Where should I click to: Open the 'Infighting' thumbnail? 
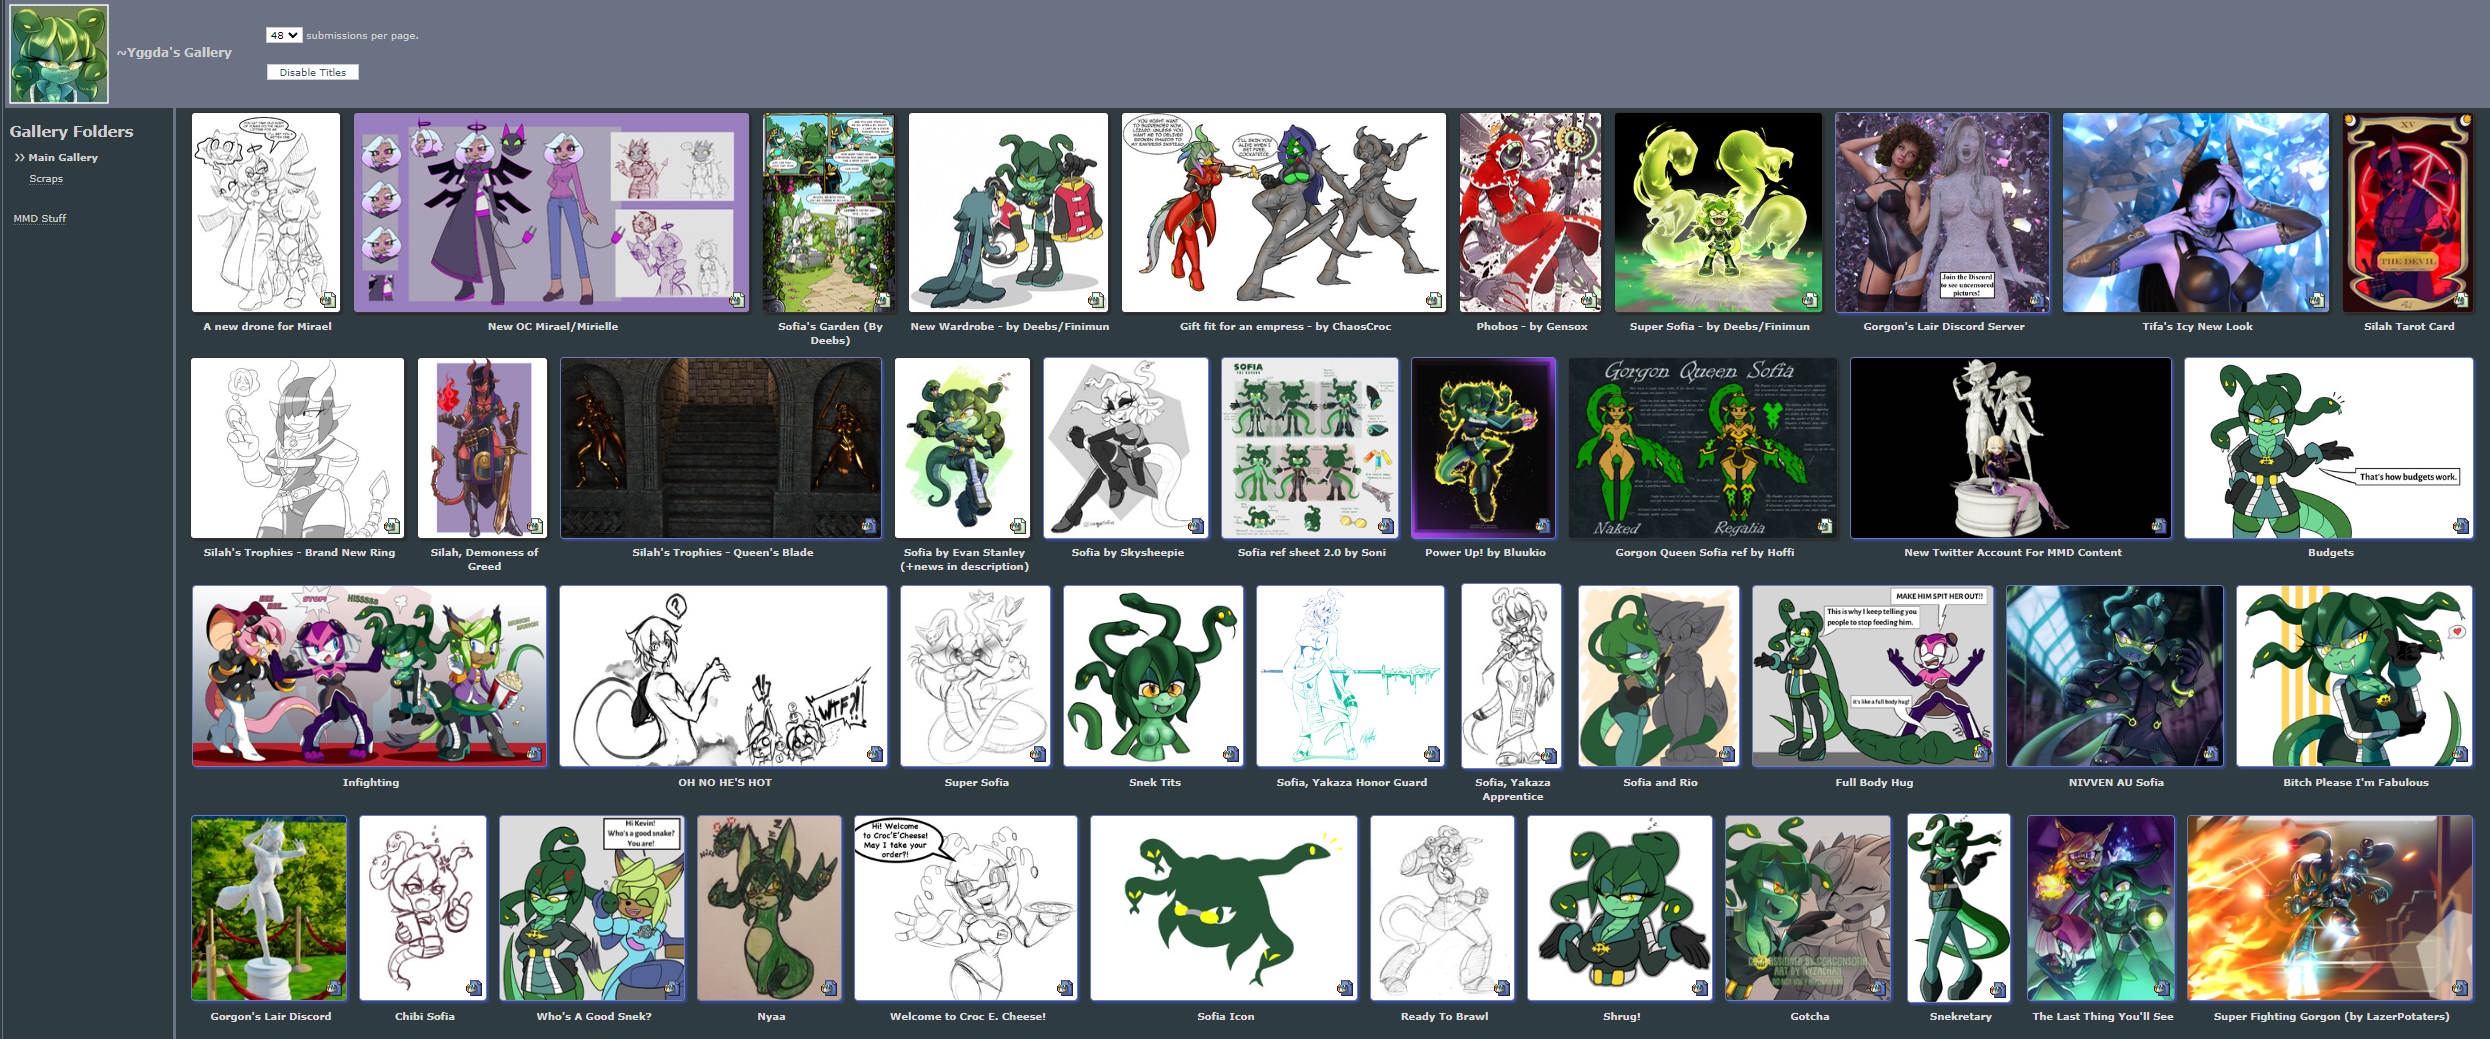(370, 676)
